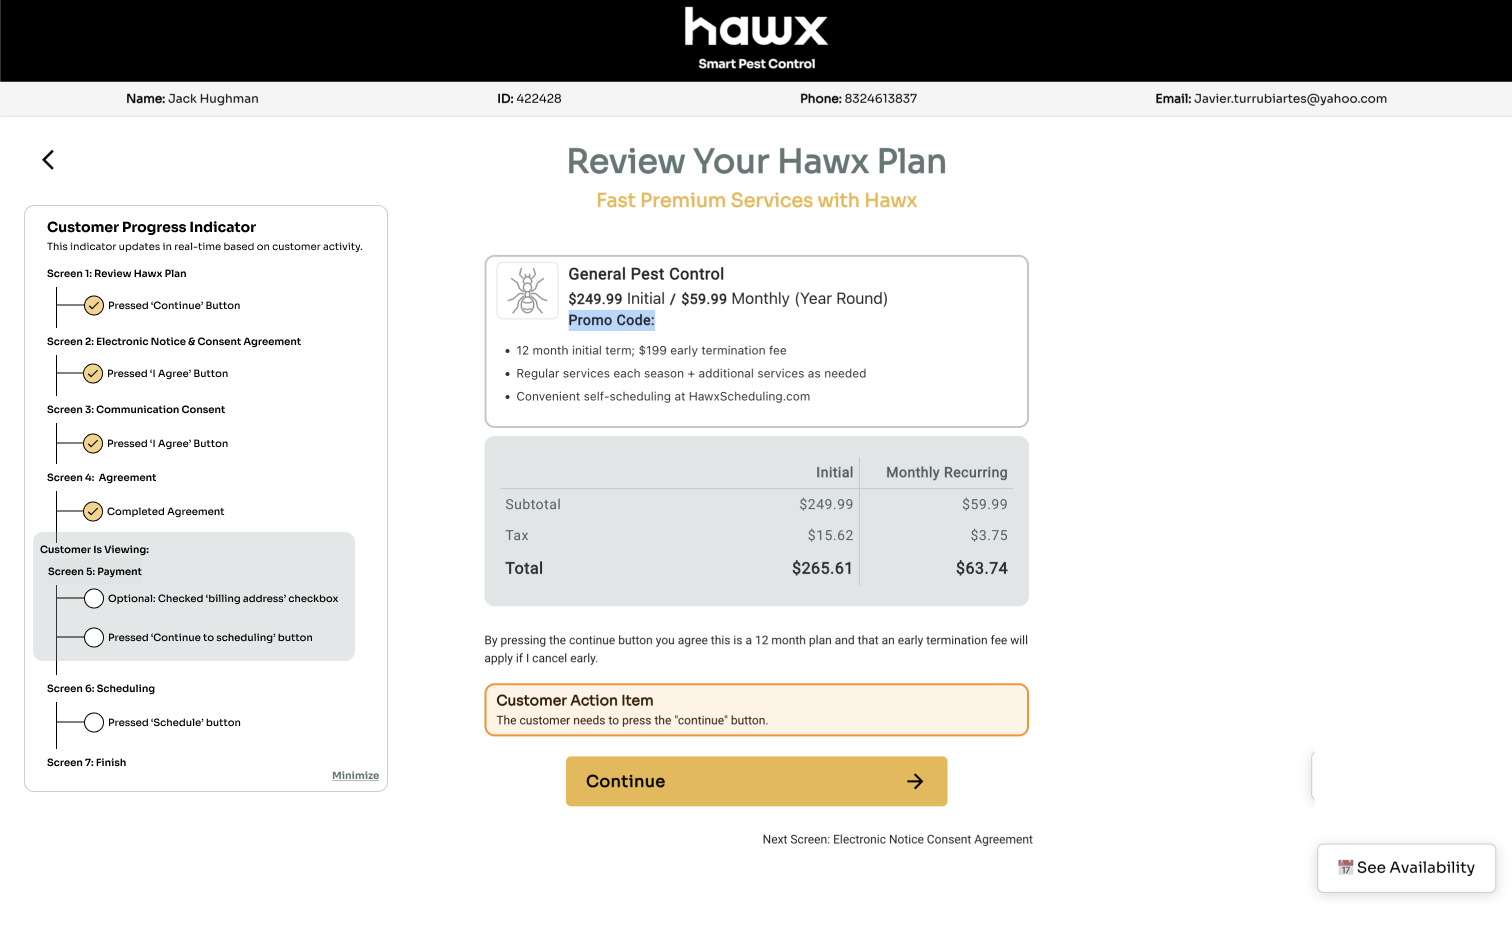1512x946 pixels.
Task: Toggle the 'Pressed Schedule button' progress circle
Action: [94, 721]
